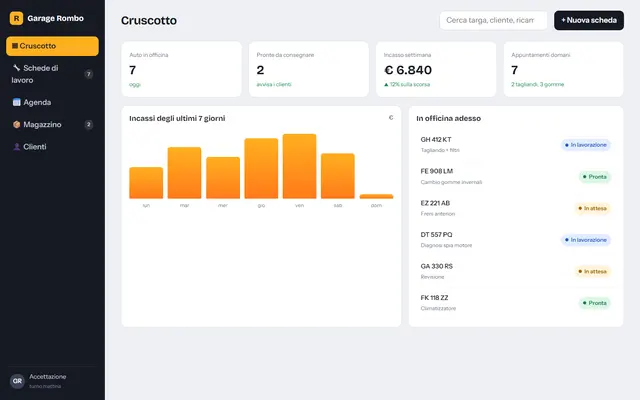Open the GA 330 RS vehicle row

pos(516,271)
